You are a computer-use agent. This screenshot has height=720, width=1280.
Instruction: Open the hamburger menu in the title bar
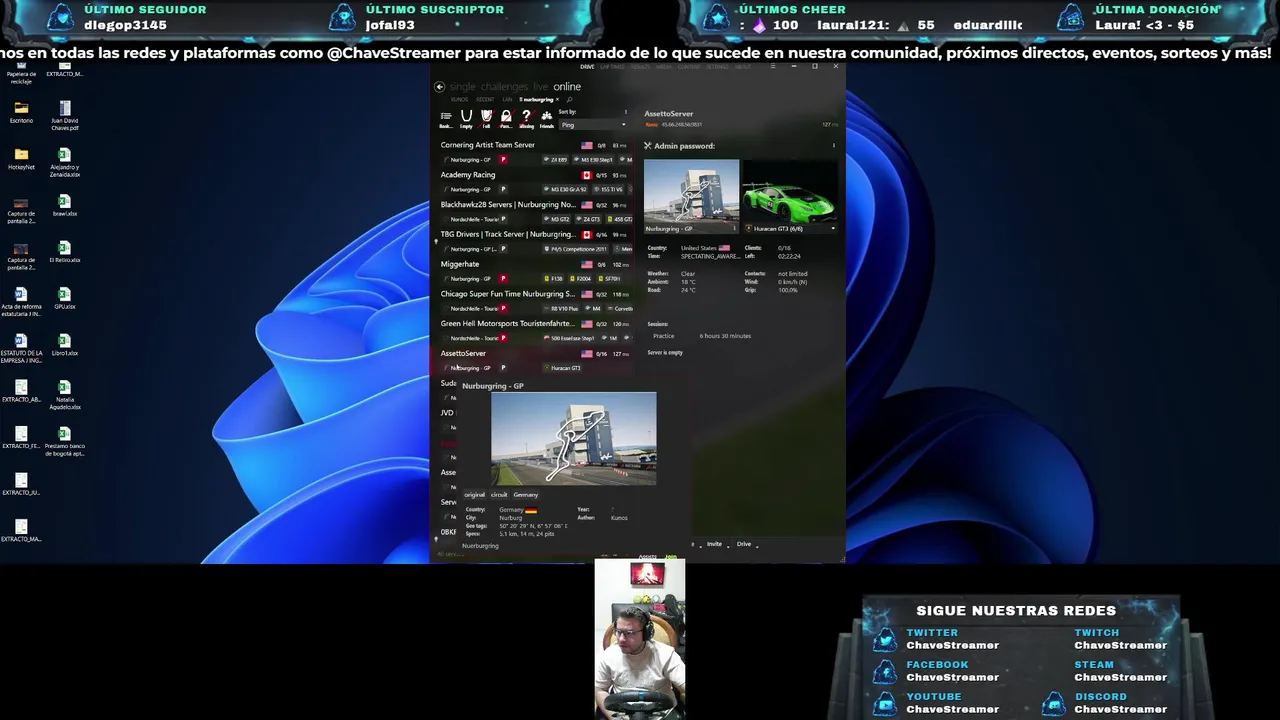click(x=773, y=66)
